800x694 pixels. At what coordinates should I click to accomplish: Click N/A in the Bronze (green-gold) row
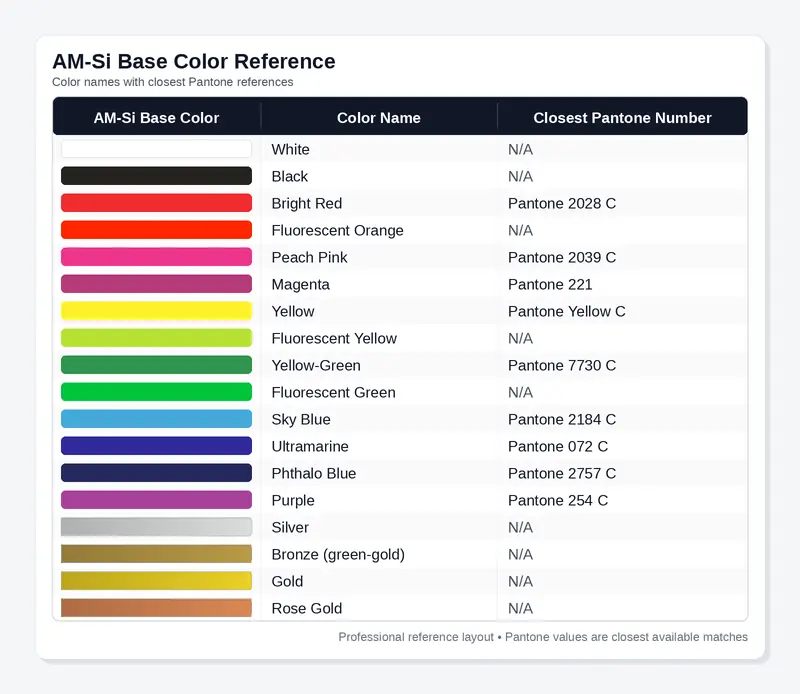click(520, 555)
